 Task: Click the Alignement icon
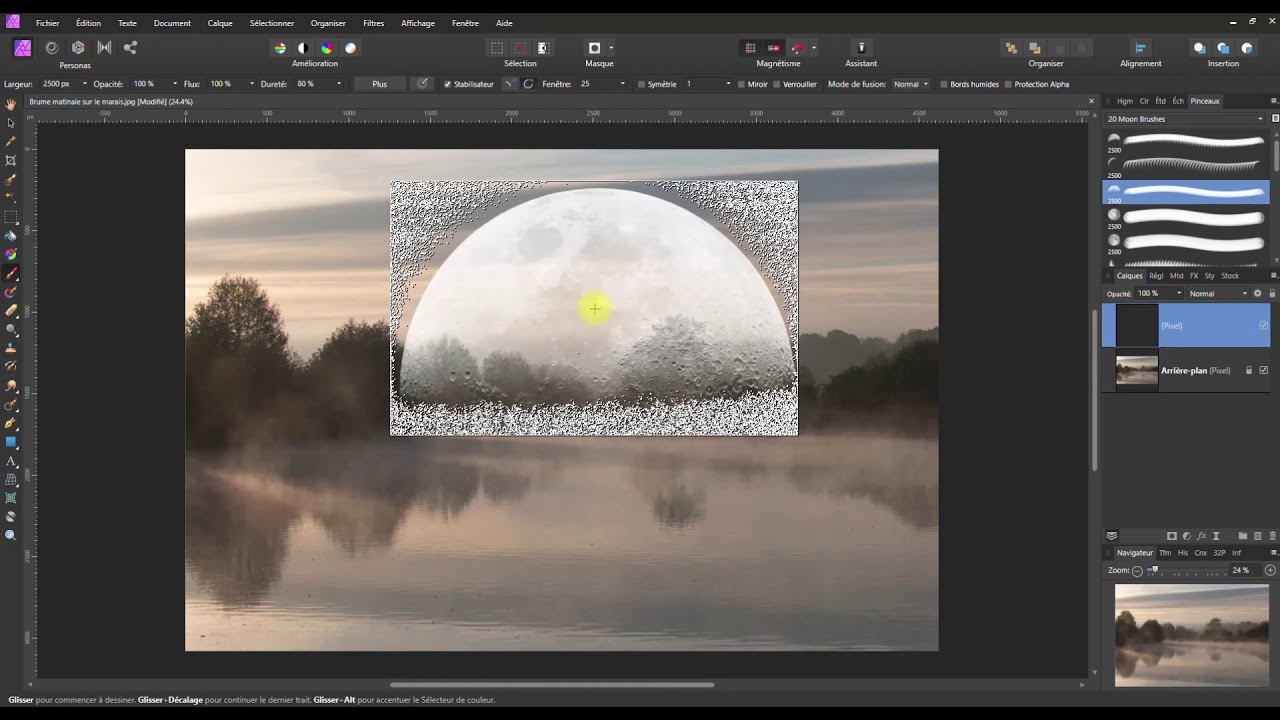pyautogui.click(x=1140, y=48)
